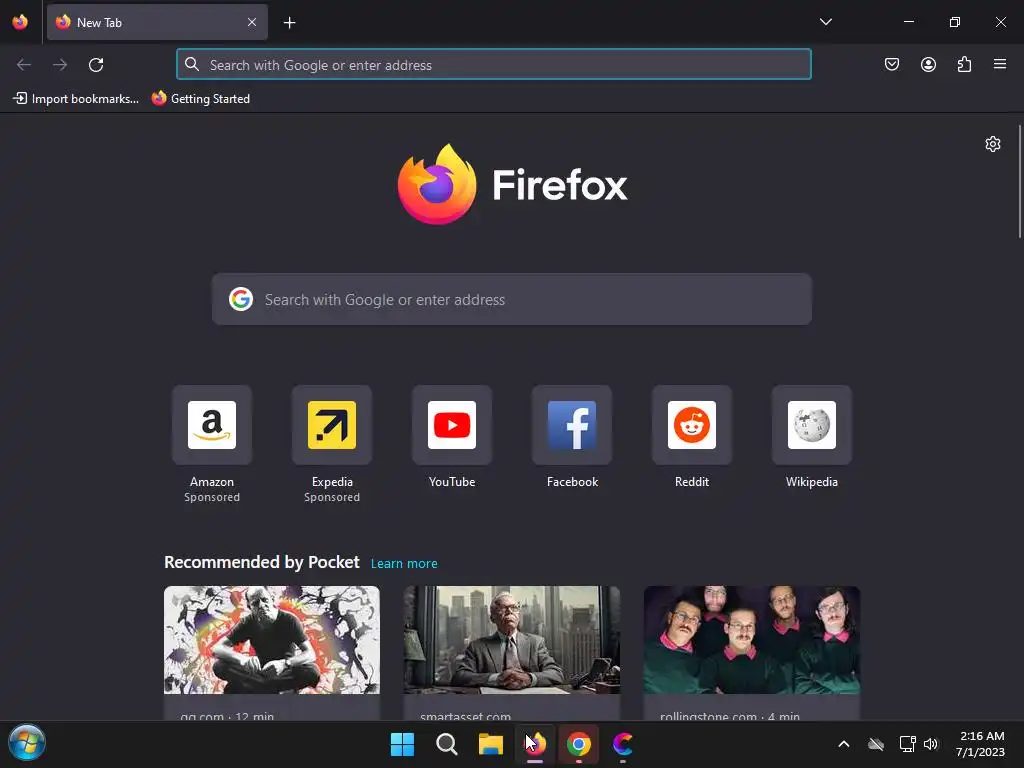
Task: Show hidden system tray icons chevron
Action: point(844,744)
